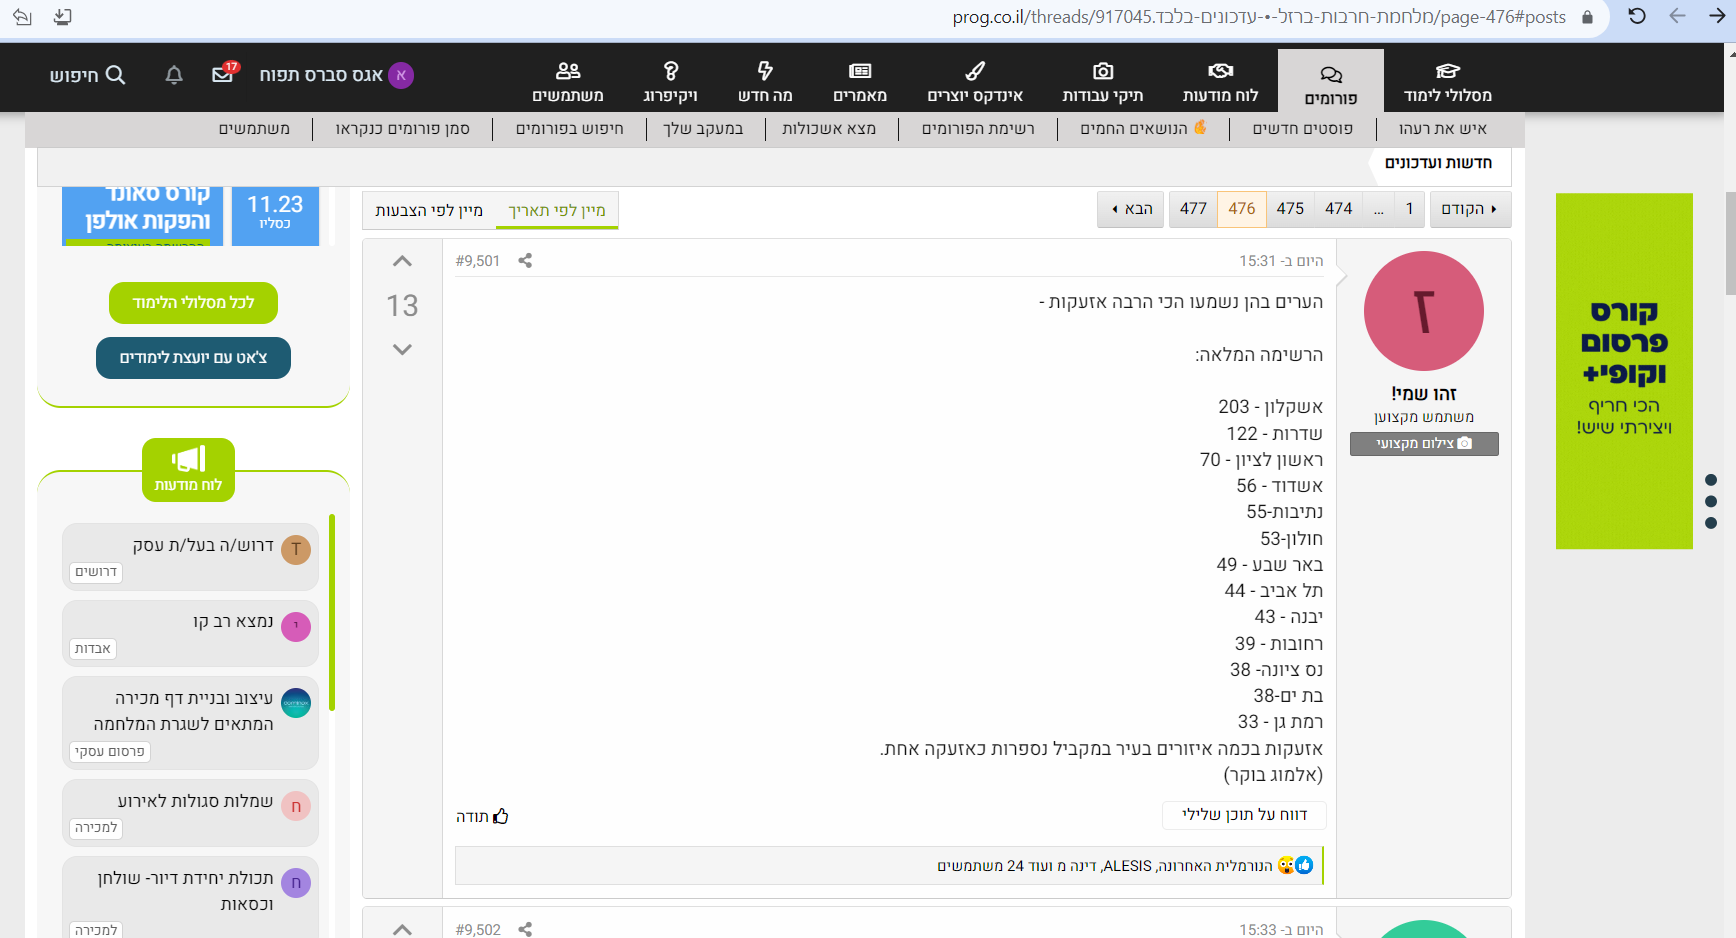
Task: Open רשימת הפורומים in the sub-navigation
Action: tap(978, 129)
